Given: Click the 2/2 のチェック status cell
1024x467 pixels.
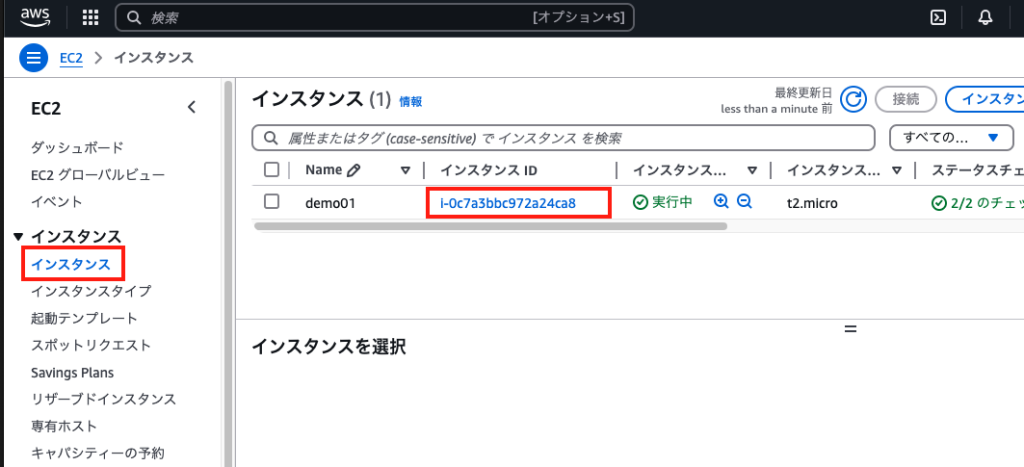Looking at the screenshot, I should (x=978, y=202).
